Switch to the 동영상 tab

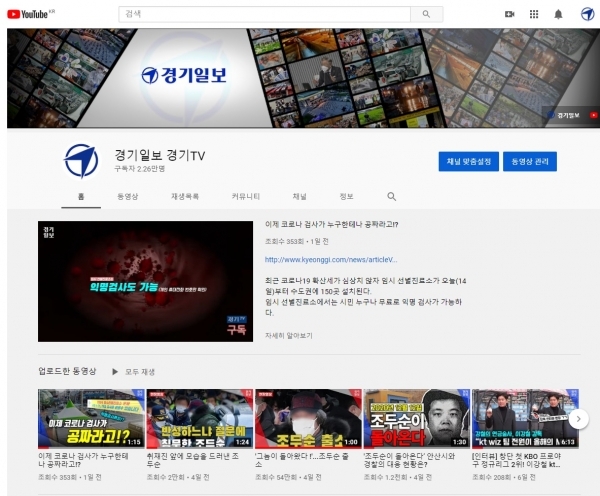[127, 196]
